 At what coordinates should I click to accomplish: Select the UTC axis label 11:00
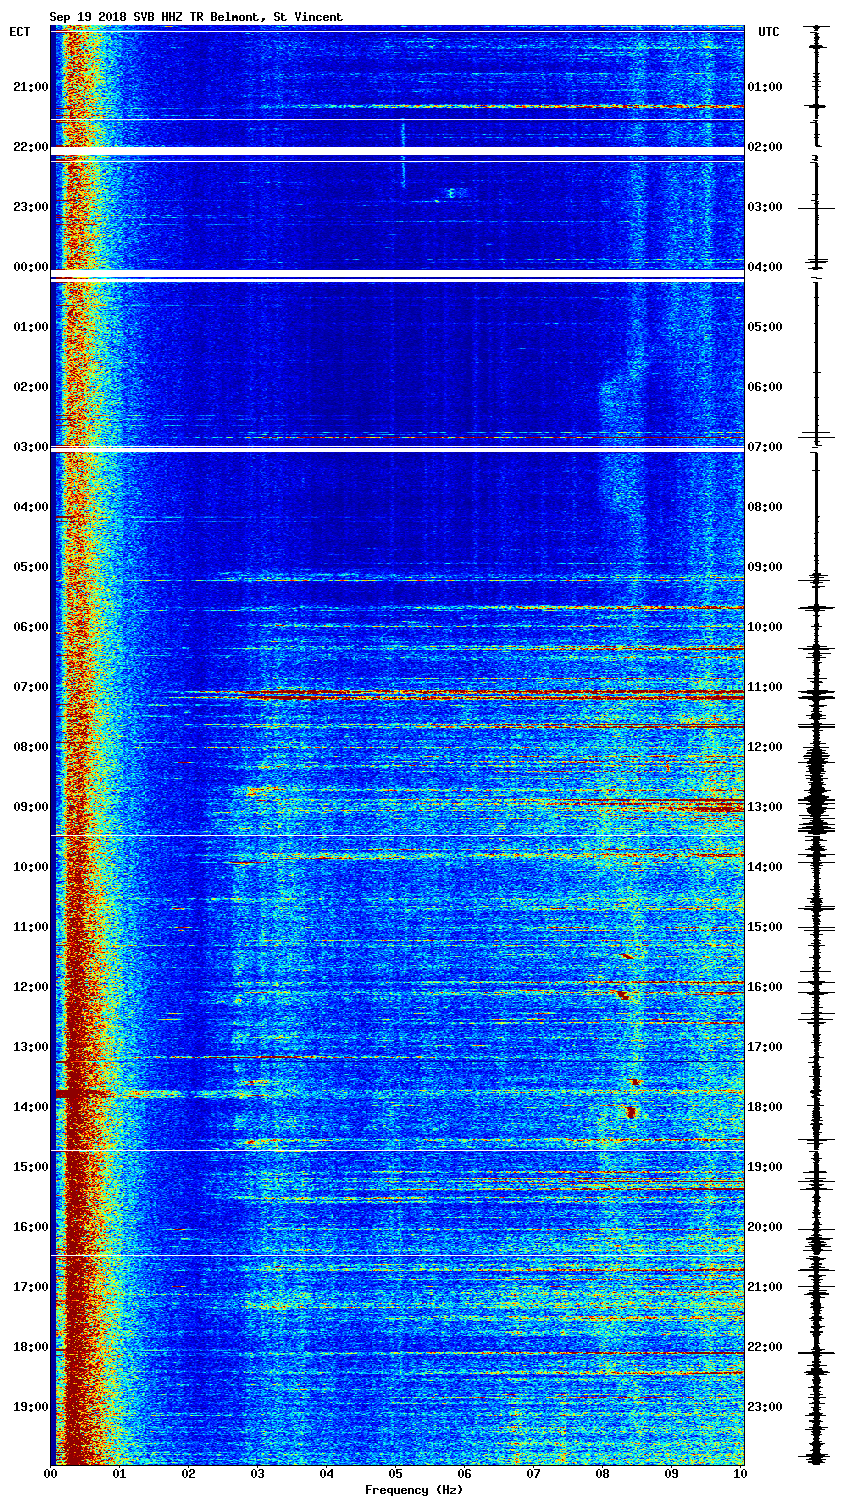pos(764,687)
